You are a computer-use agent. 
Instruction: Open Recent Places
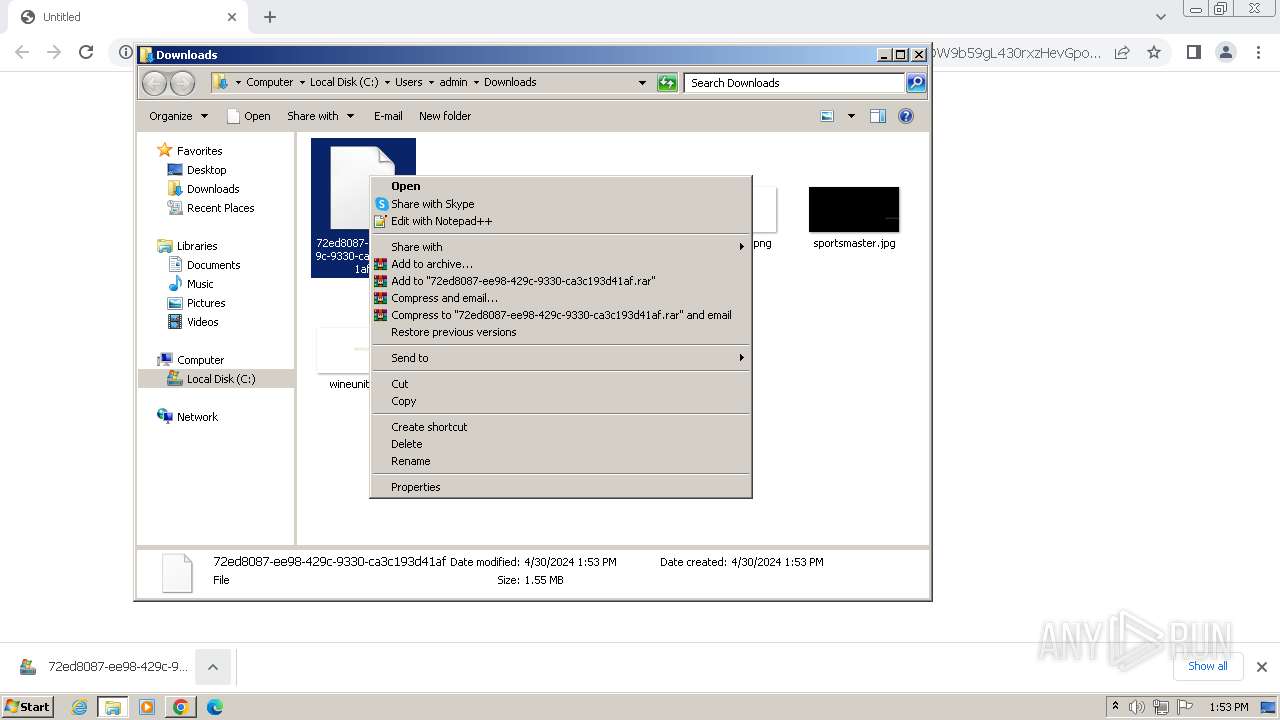pyautogui.click(x=220, y=208)
